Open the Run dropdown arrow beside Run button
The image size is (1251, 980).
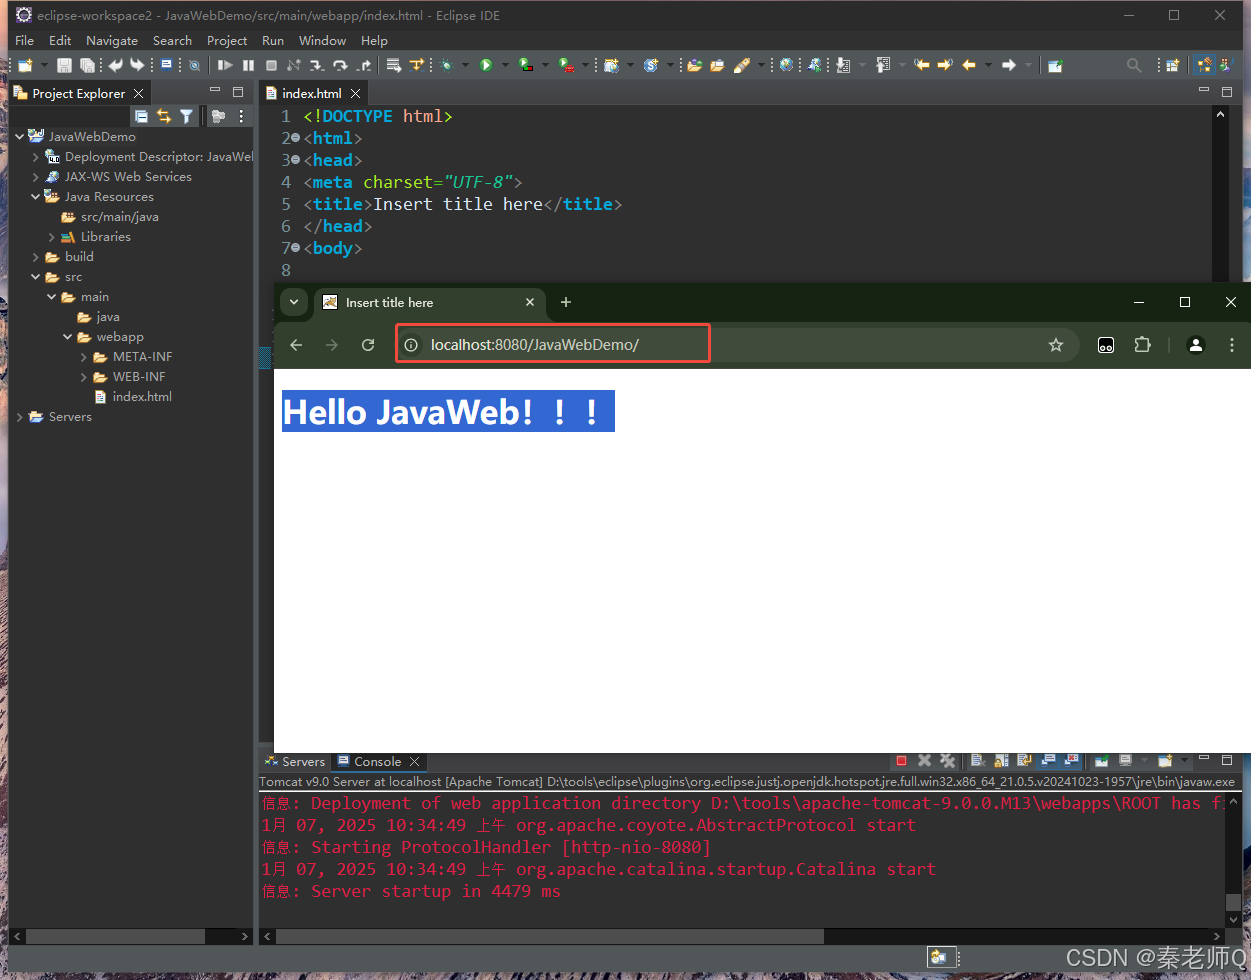tap(504, 65)
